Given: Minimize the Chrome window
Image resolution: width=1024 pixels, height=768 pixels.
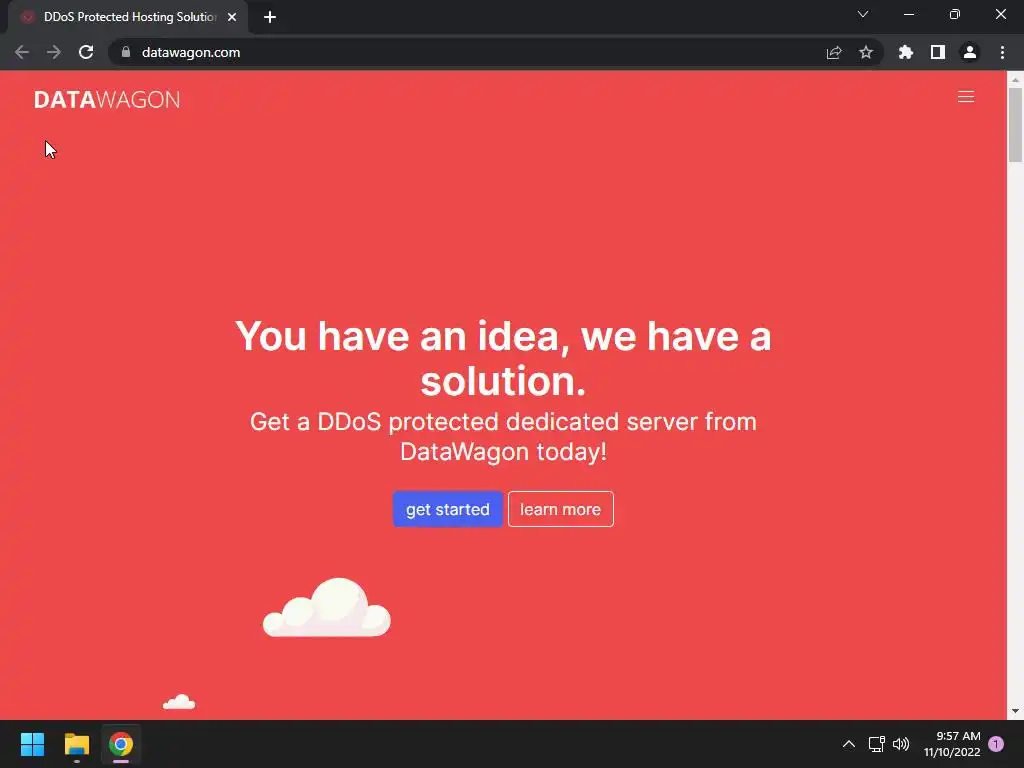Looking at the screenshot, I should click(x=908, y=14).
